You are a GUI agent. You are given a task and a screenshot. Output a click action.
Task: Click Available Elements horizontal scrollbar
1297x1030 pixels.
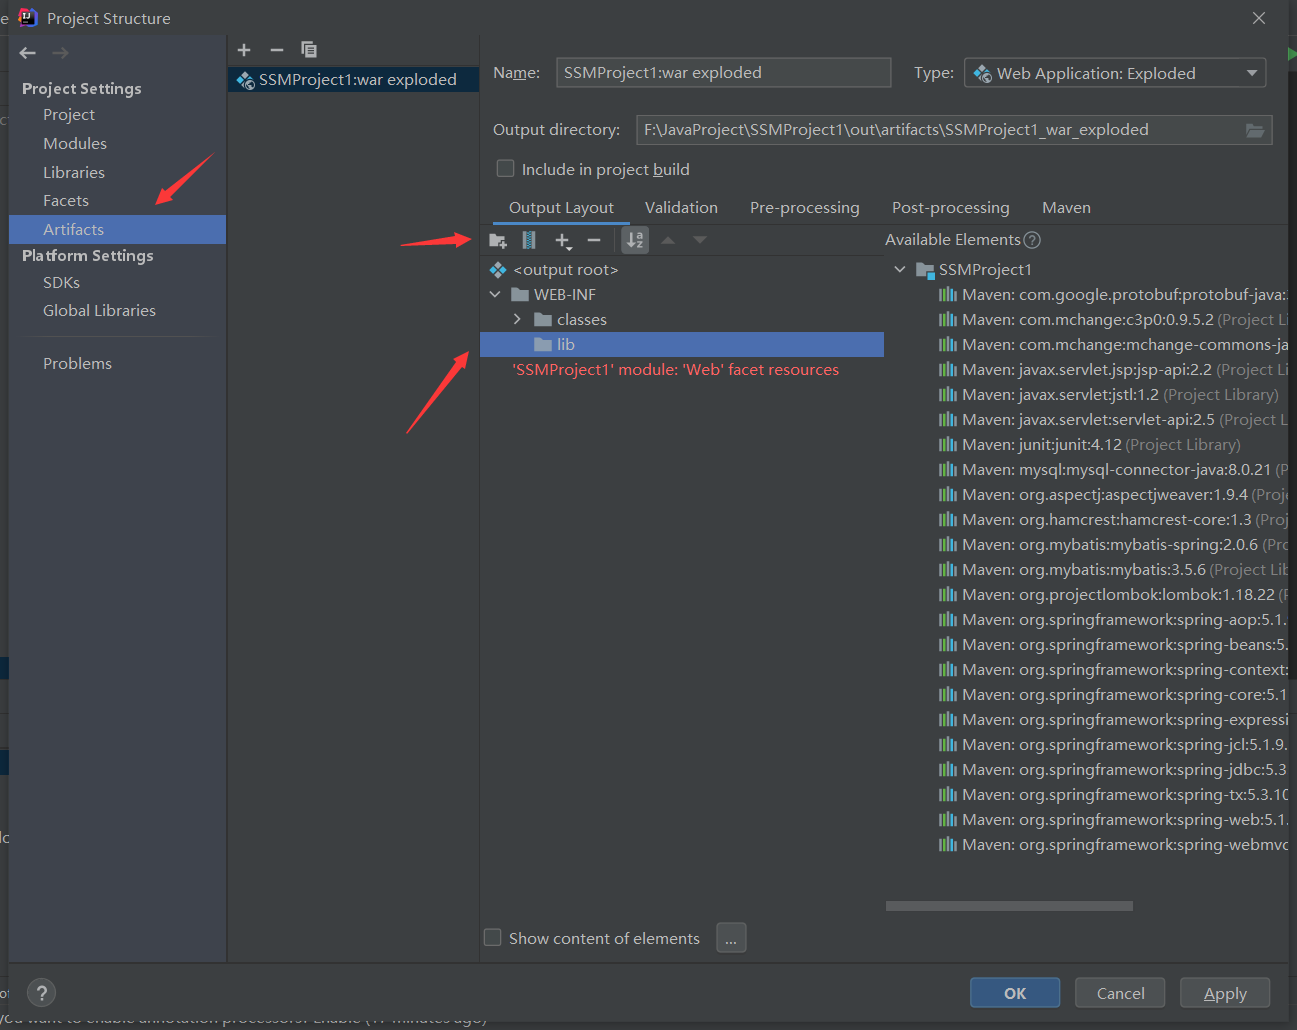(x=1009, y=906)
